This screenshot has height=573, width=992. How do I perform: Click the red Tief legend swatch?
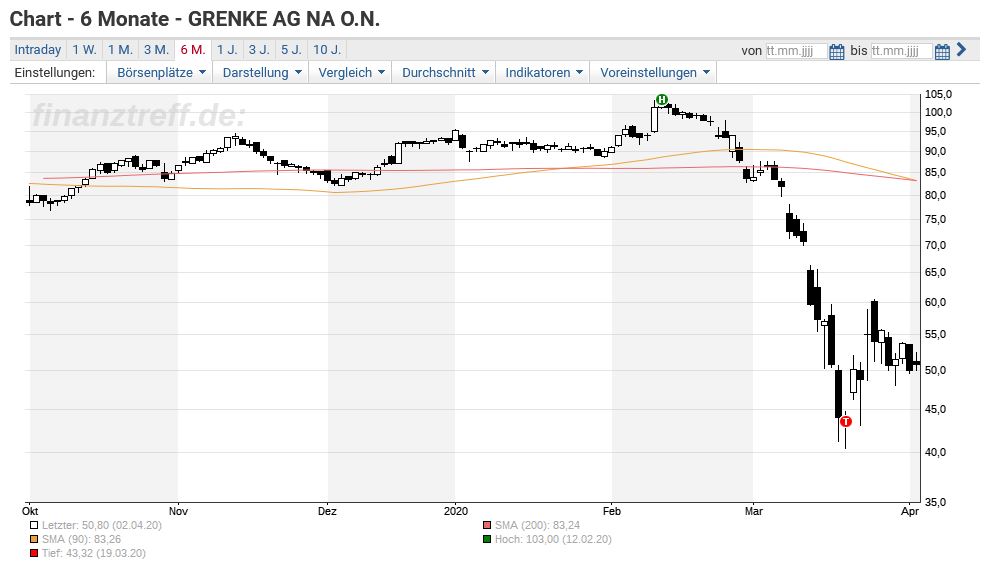point(34,553)
